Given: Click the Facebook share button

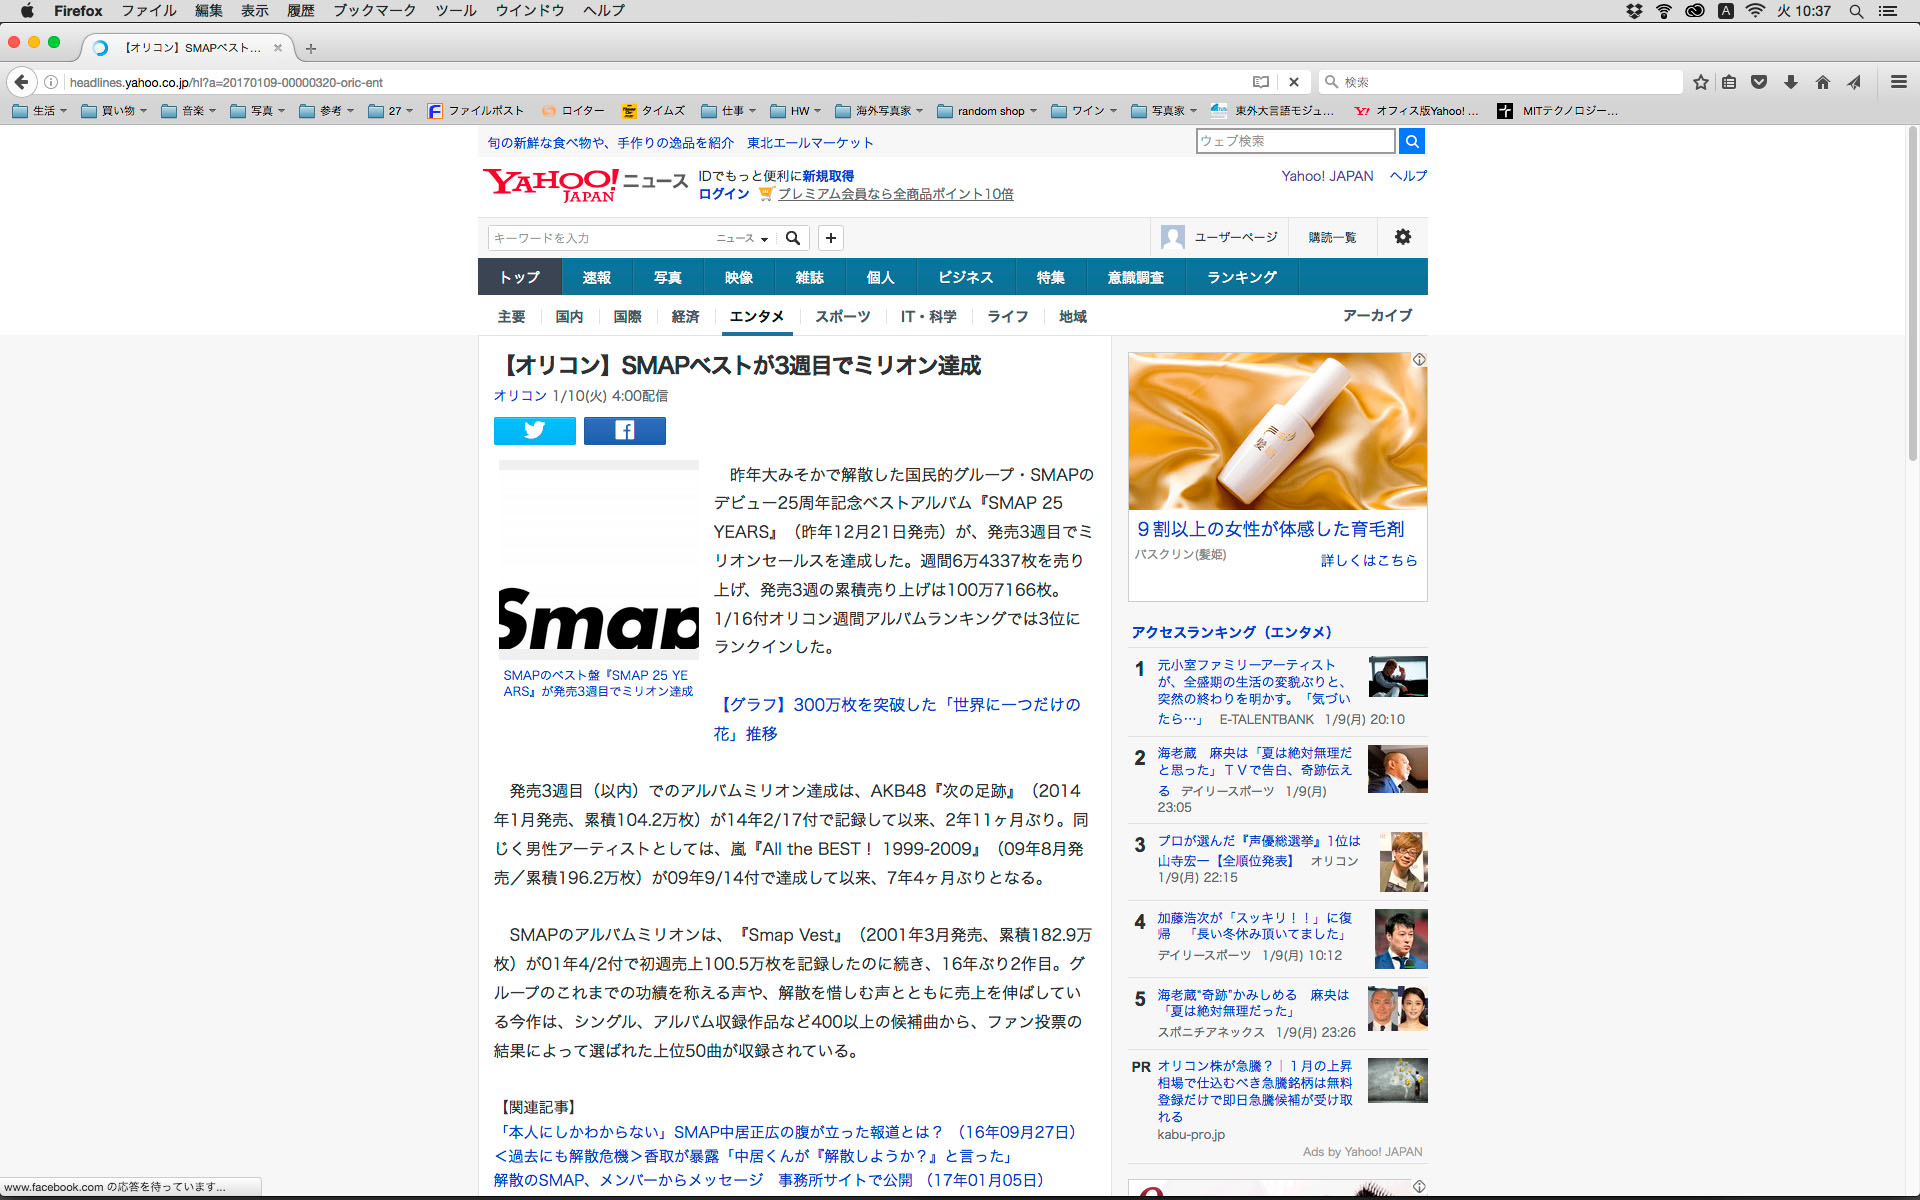Looking at the screenshot, I should point(624,430).
